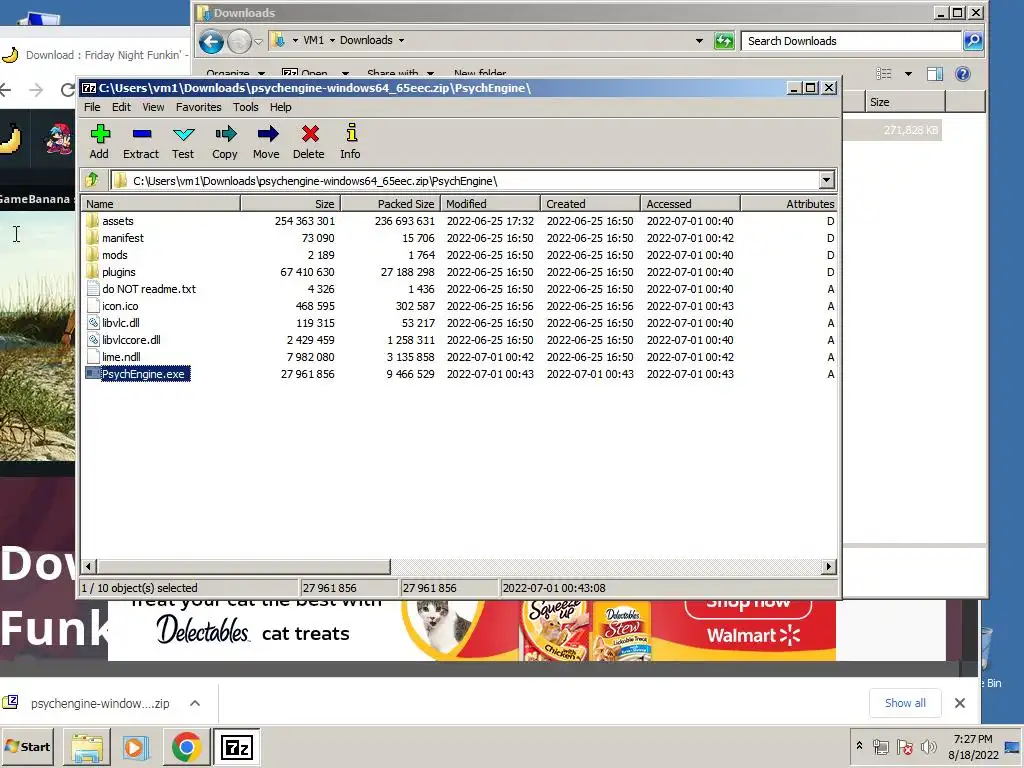Open the View menu
This screenshot has width=1024, height=768.
click(x=153, y=107)
